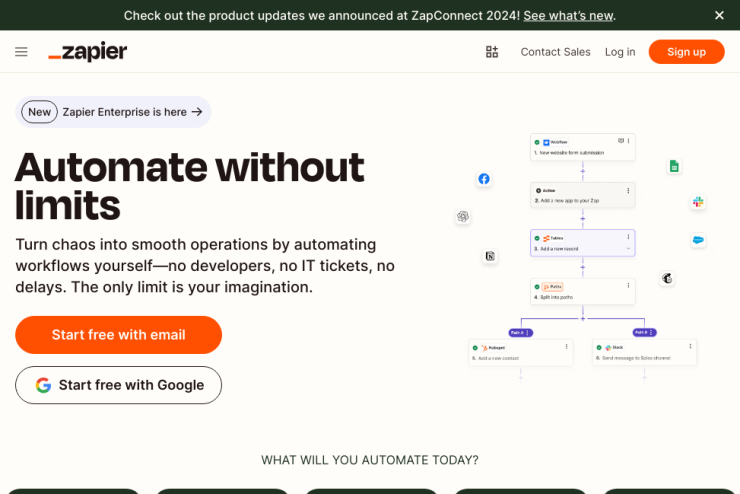Follow the "See what's new" link
Image resolution: width=740 pixels, height=494 pixels.
(x=568, y=16)
